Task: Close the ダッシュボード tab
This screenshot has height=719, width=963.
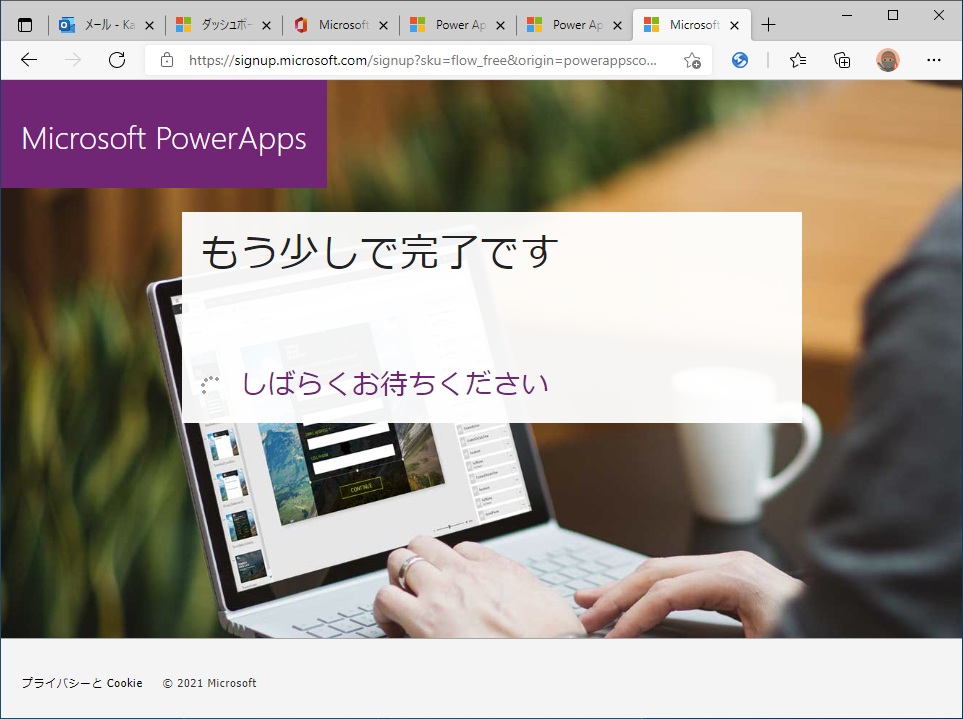Action: point(267,25)
